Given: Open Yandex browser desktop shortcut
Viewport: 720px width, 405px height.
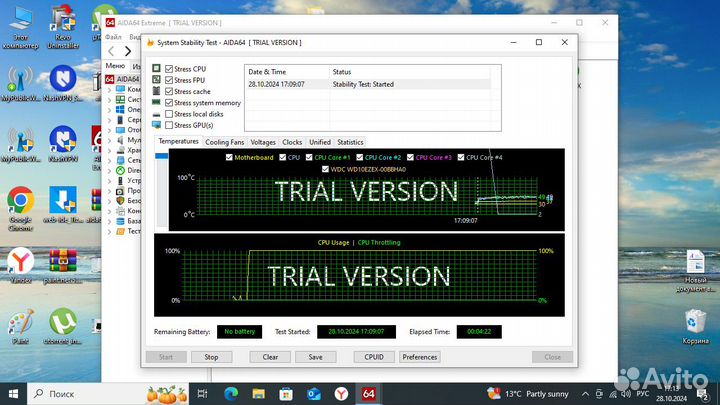Looking at the screenshot, I should point(20,265).
